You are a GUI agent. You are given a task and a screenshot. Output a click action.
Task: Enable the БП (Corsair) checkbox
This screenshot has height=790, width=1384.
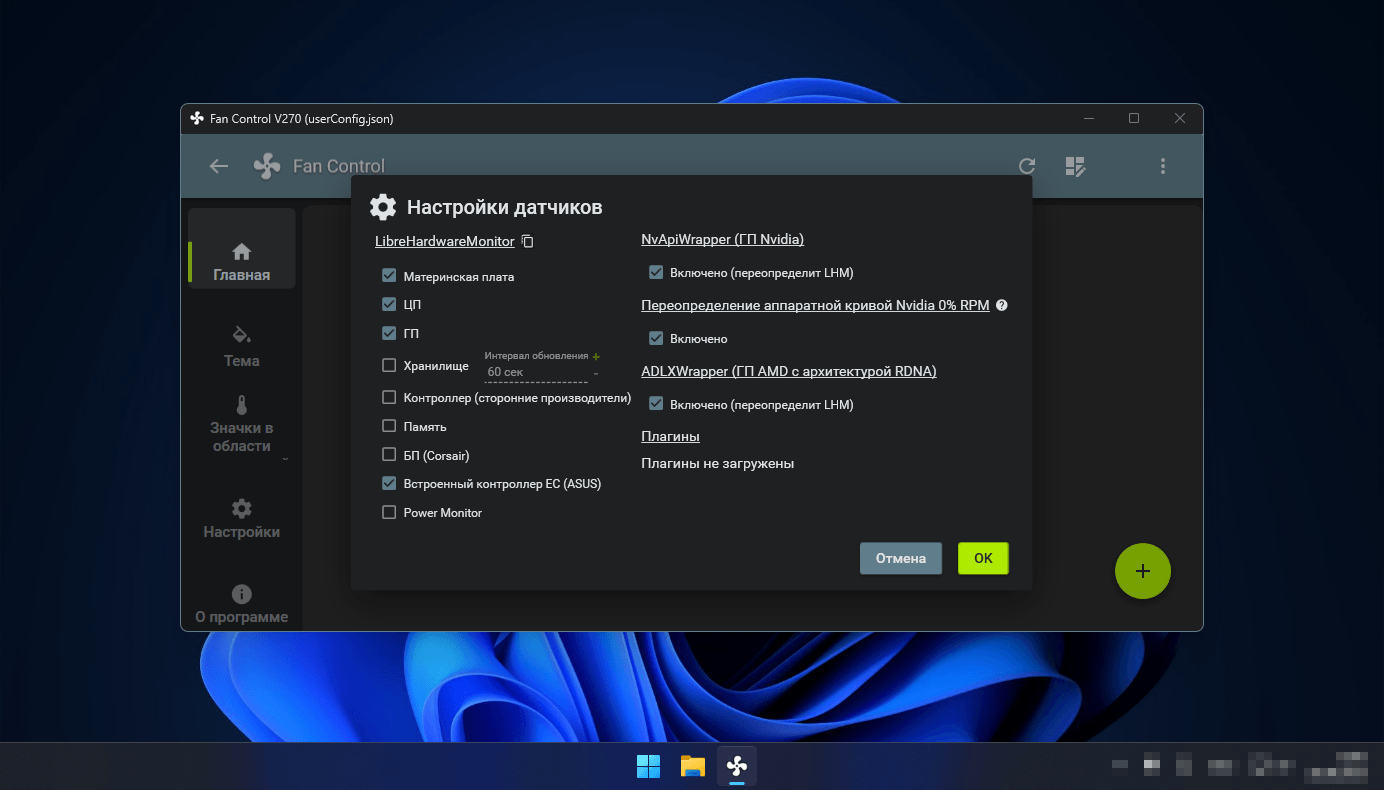click(x=389, y=455)
